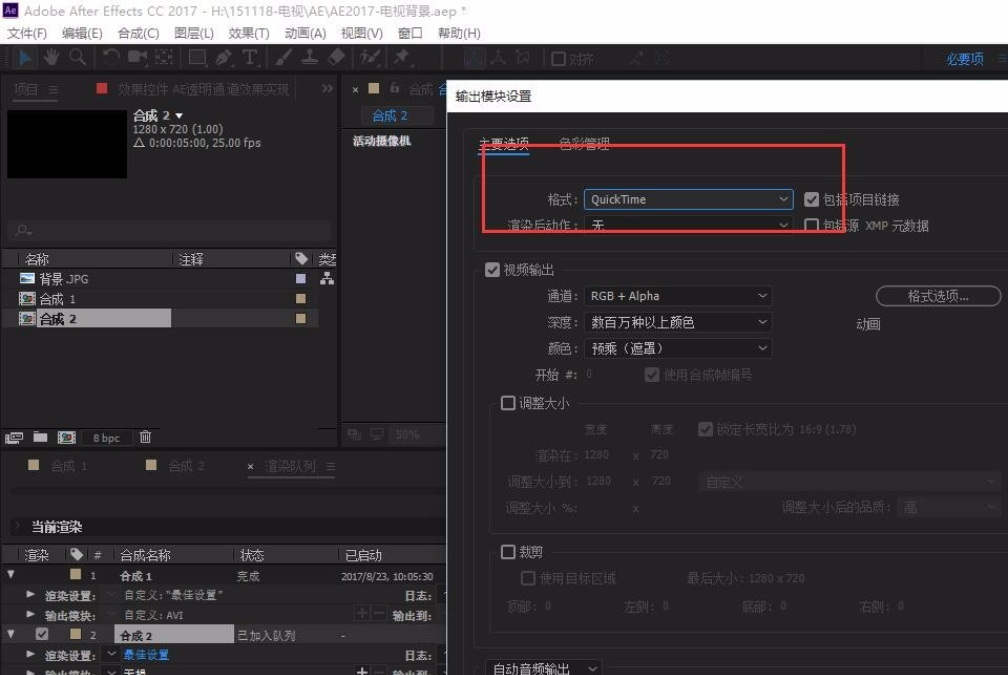Open the 文件(F) menu

(27, 33)
